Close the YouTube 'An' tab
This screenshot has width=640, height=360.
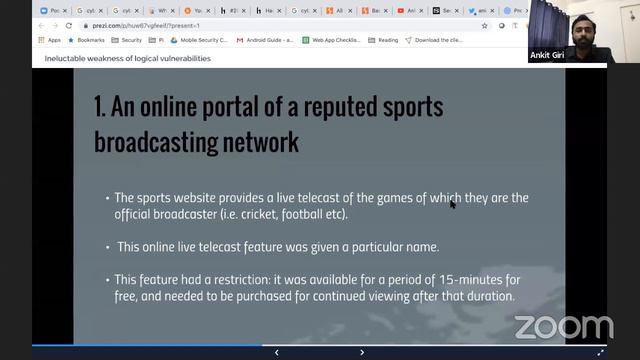pyautogui.click(x=421, y=11)
